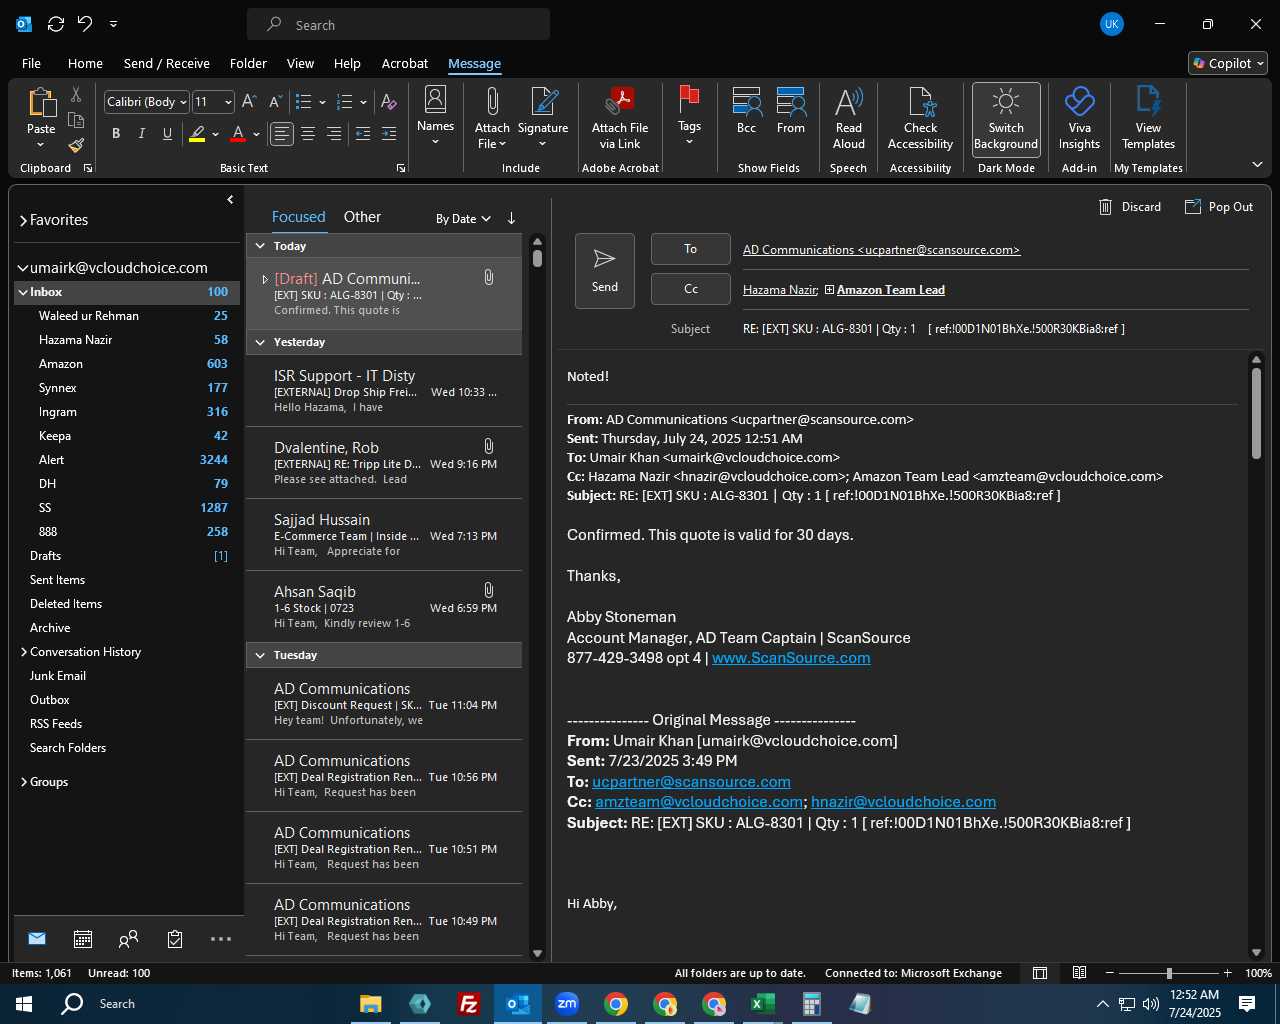Viewport: 1280px width, 1024px height.
Task: Click the Copilot button
Action: click(x=1228, y=63)
